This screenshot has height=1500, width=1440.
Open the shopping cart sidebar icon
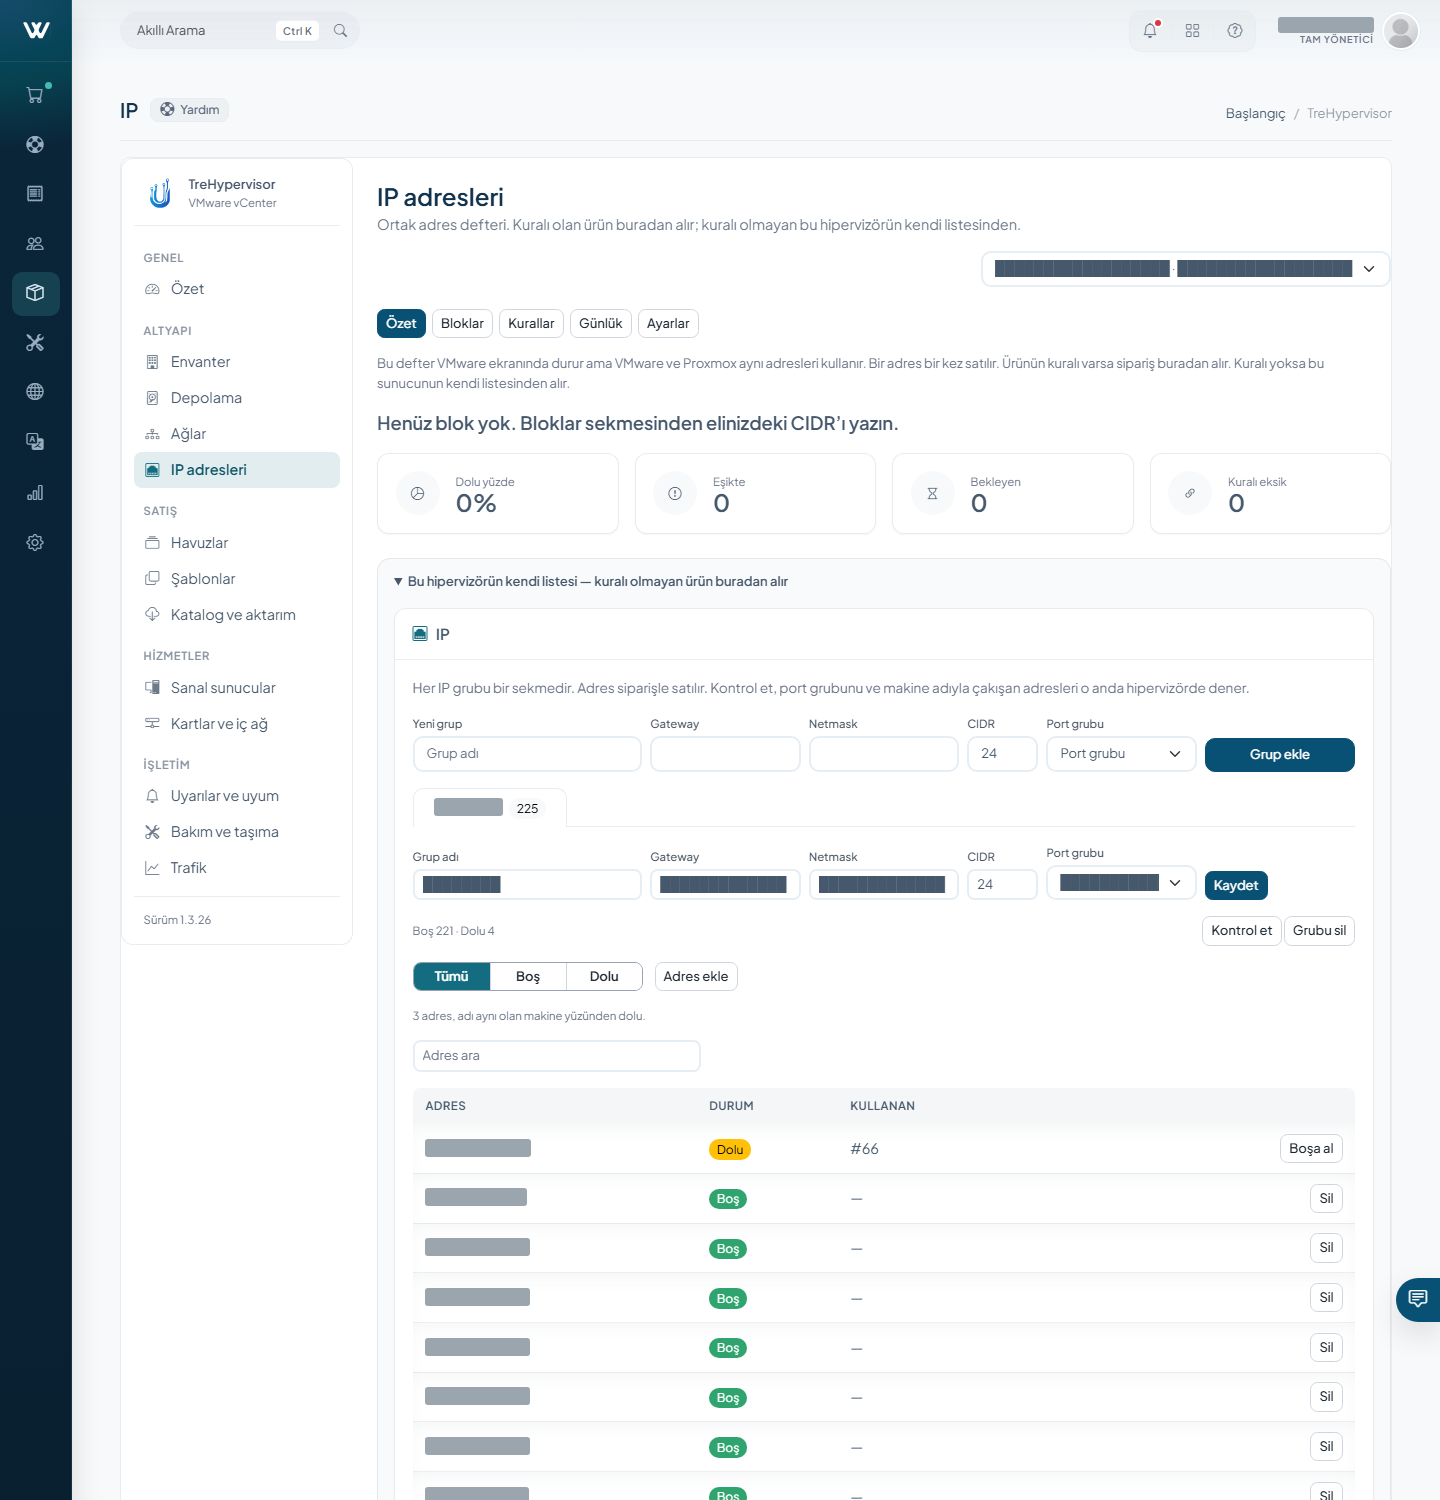coord(35,95)
